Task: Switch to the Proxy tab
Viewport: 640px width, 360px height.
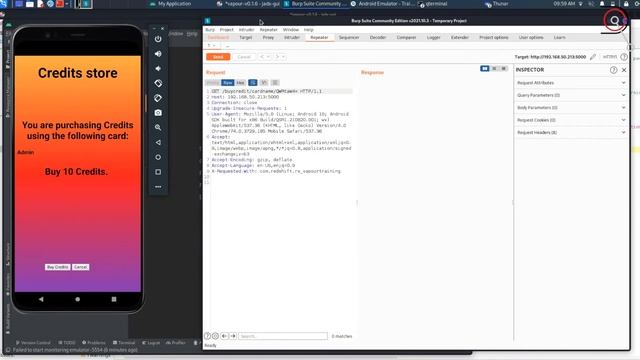Action: (x=268, y=38)
